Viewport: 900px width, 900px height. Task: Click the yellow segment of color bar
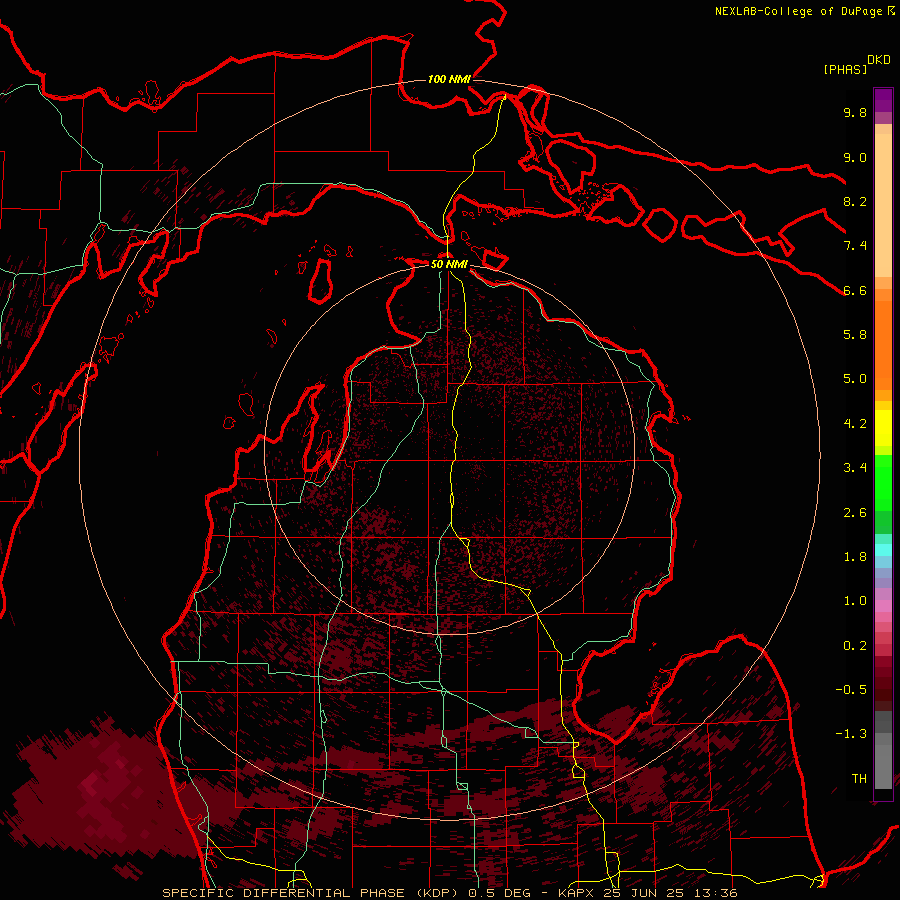point(883,428)
